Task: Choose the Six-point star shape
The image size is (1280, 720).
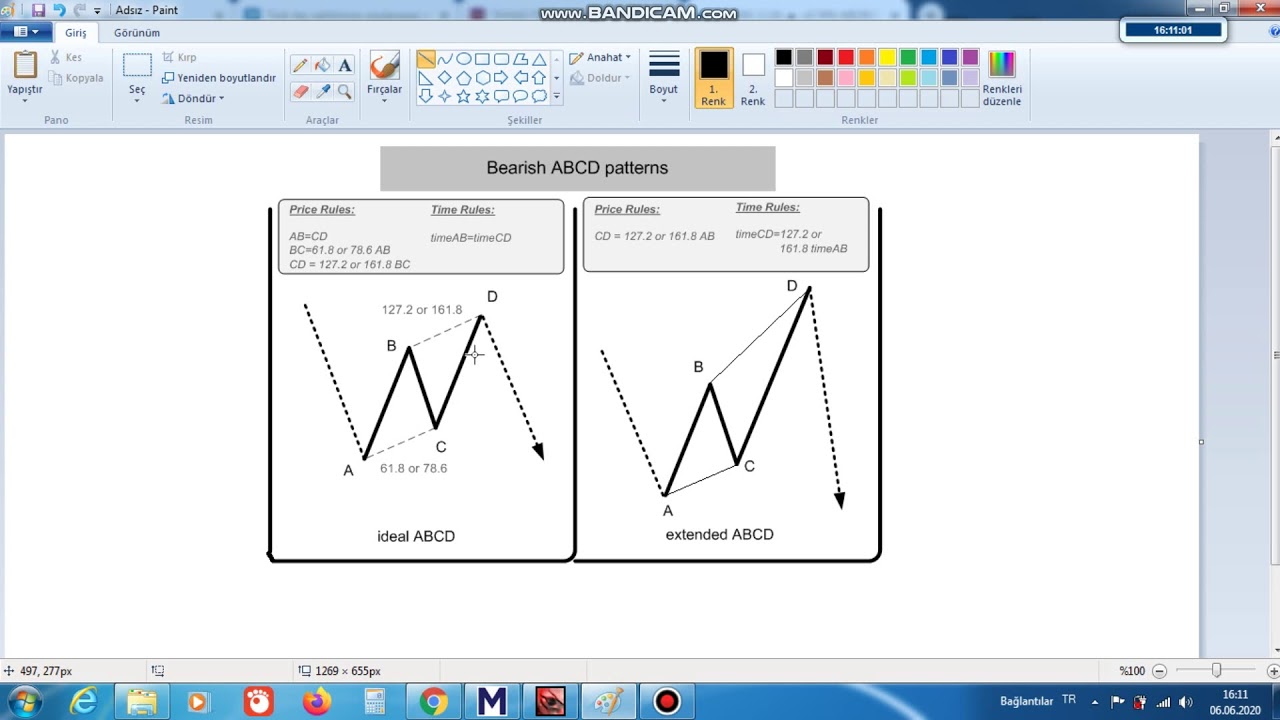Action: click(482, 96)
